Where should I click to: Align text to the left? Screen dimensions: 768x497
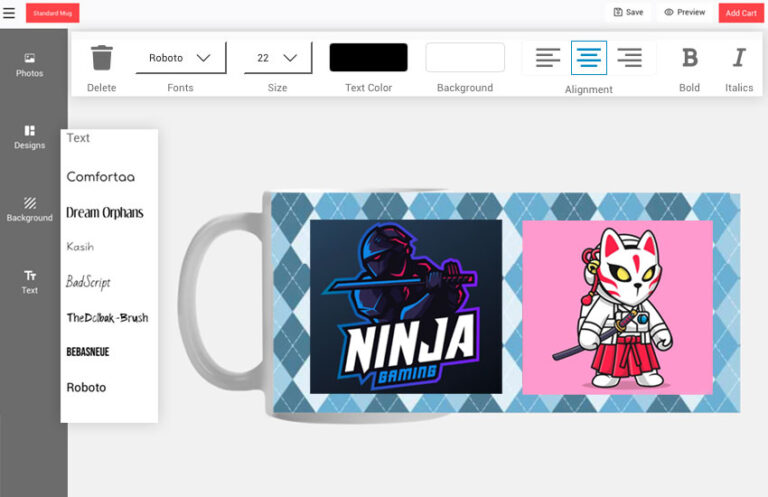click(548, 58)
